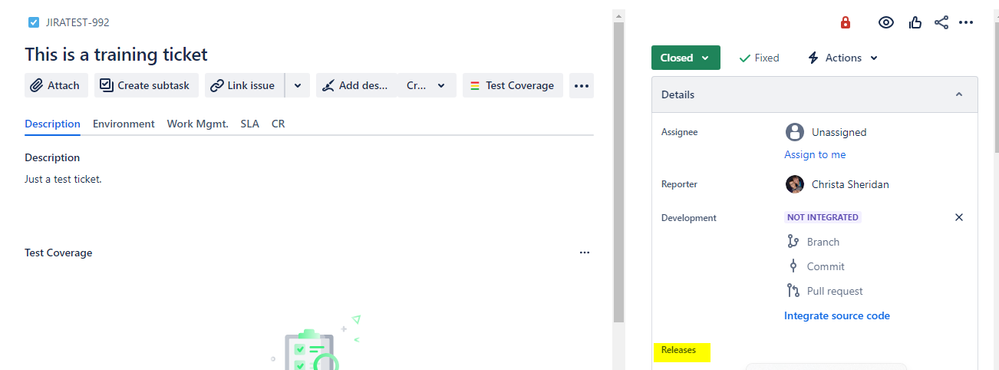Open the Cr... dropdown

(426, 85)
